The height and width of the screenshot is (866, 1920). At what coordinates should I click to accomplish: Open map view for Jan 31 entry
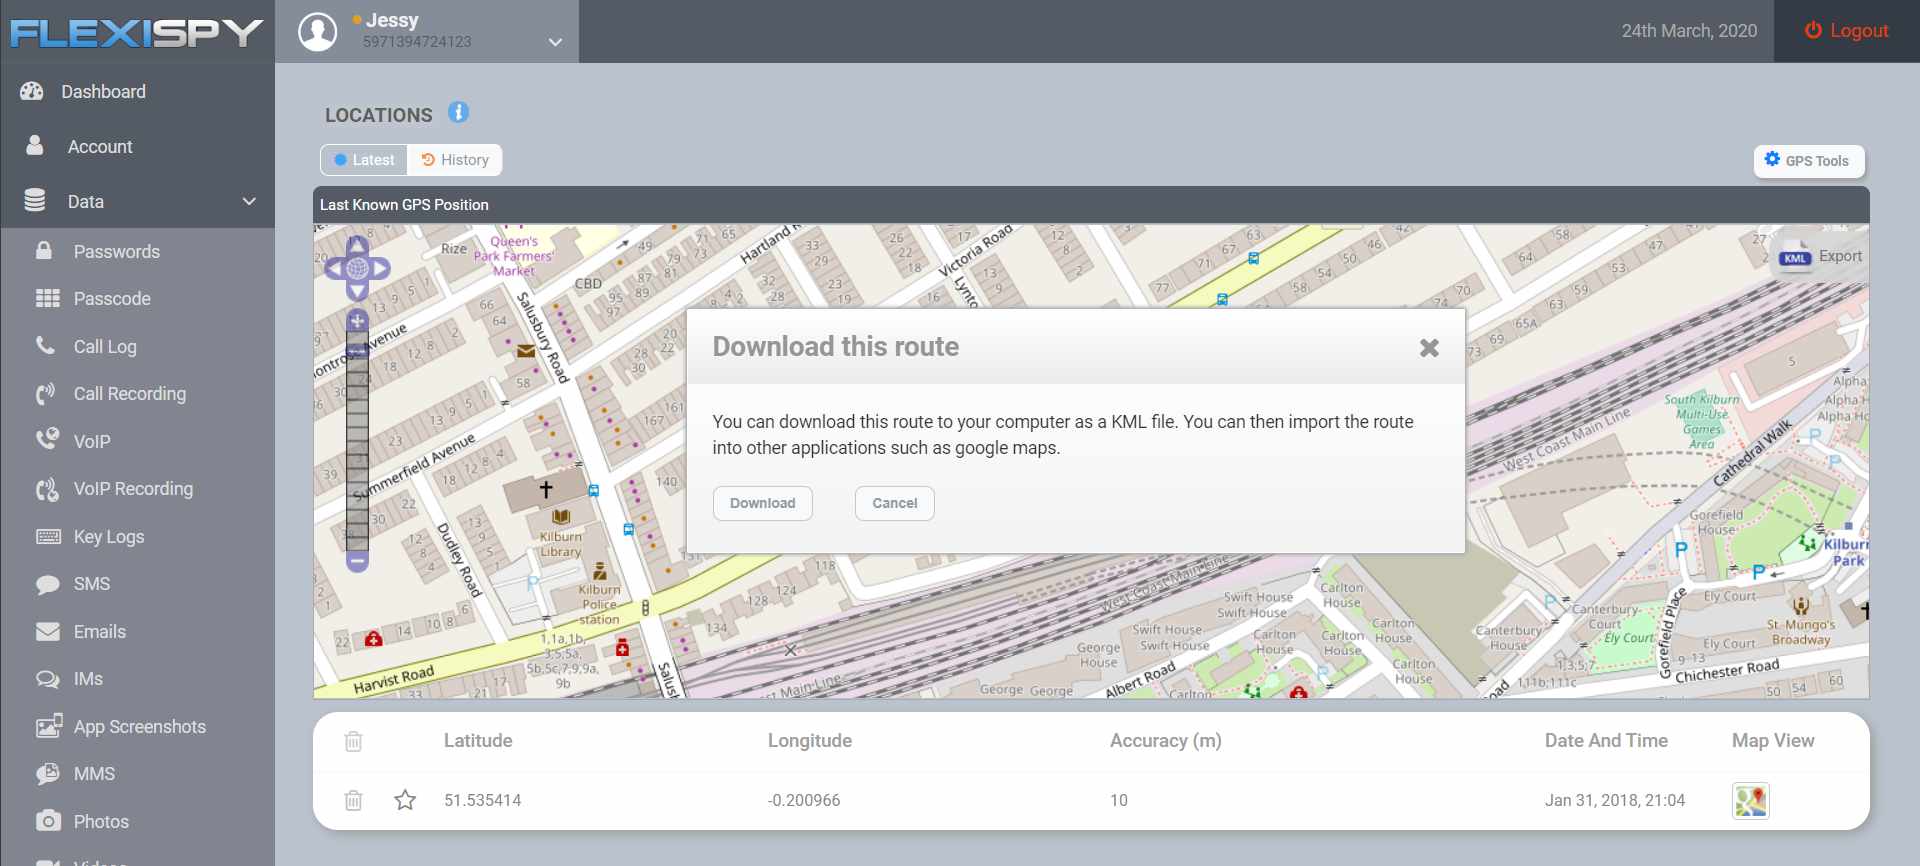pos(1751,800)
